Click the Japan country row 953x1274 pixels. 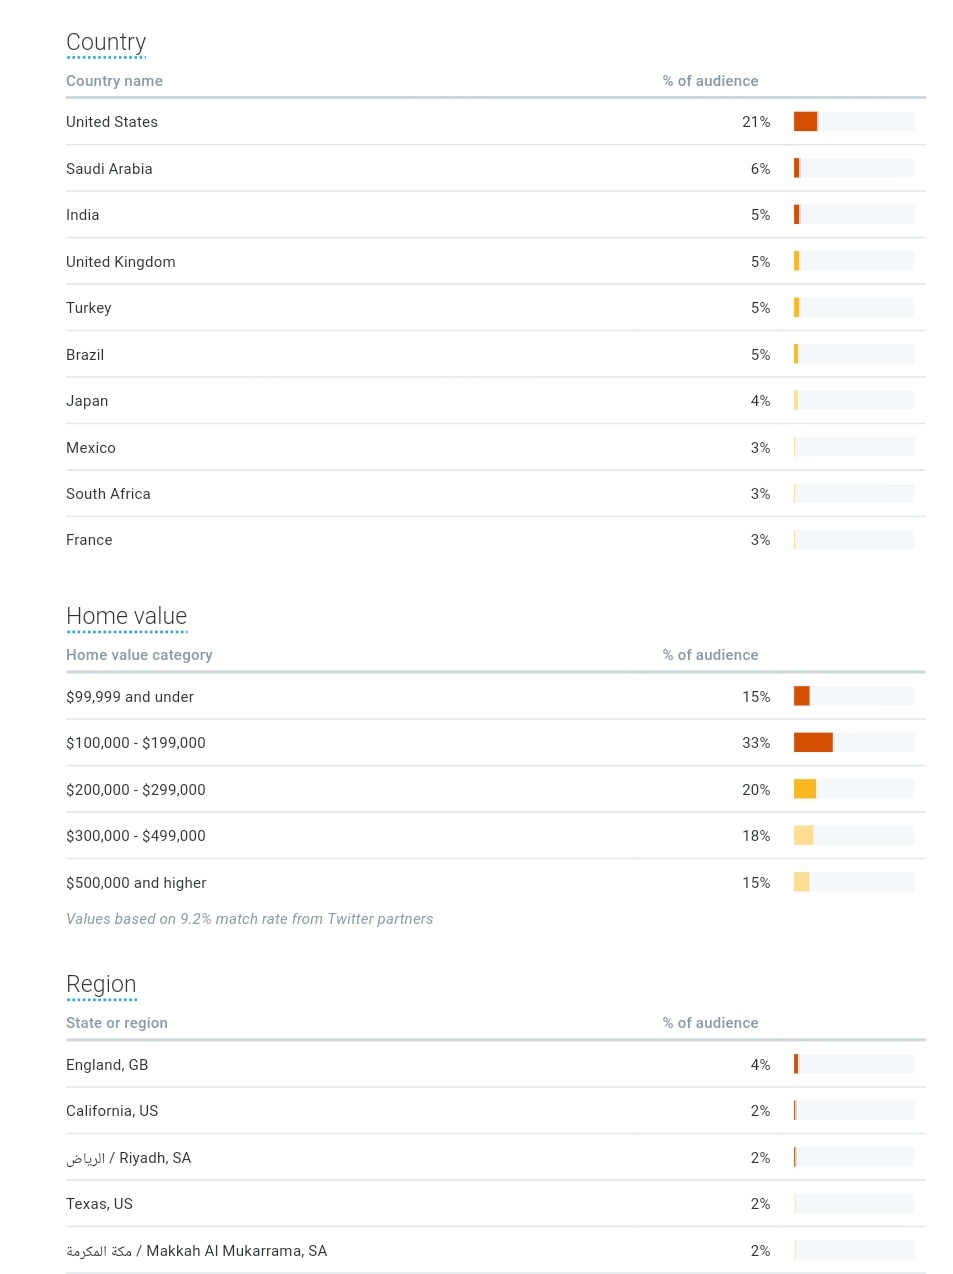coord(87,401)
